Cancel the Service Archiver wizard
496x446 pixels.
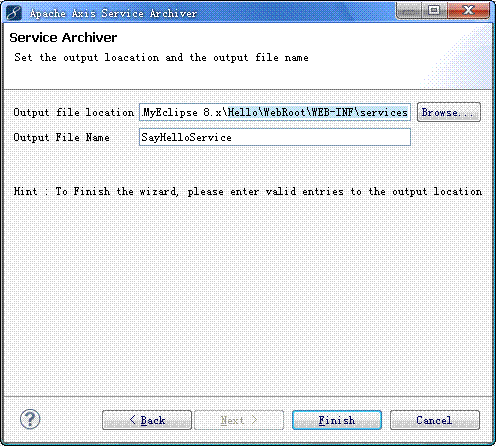(x=435, y=420)
